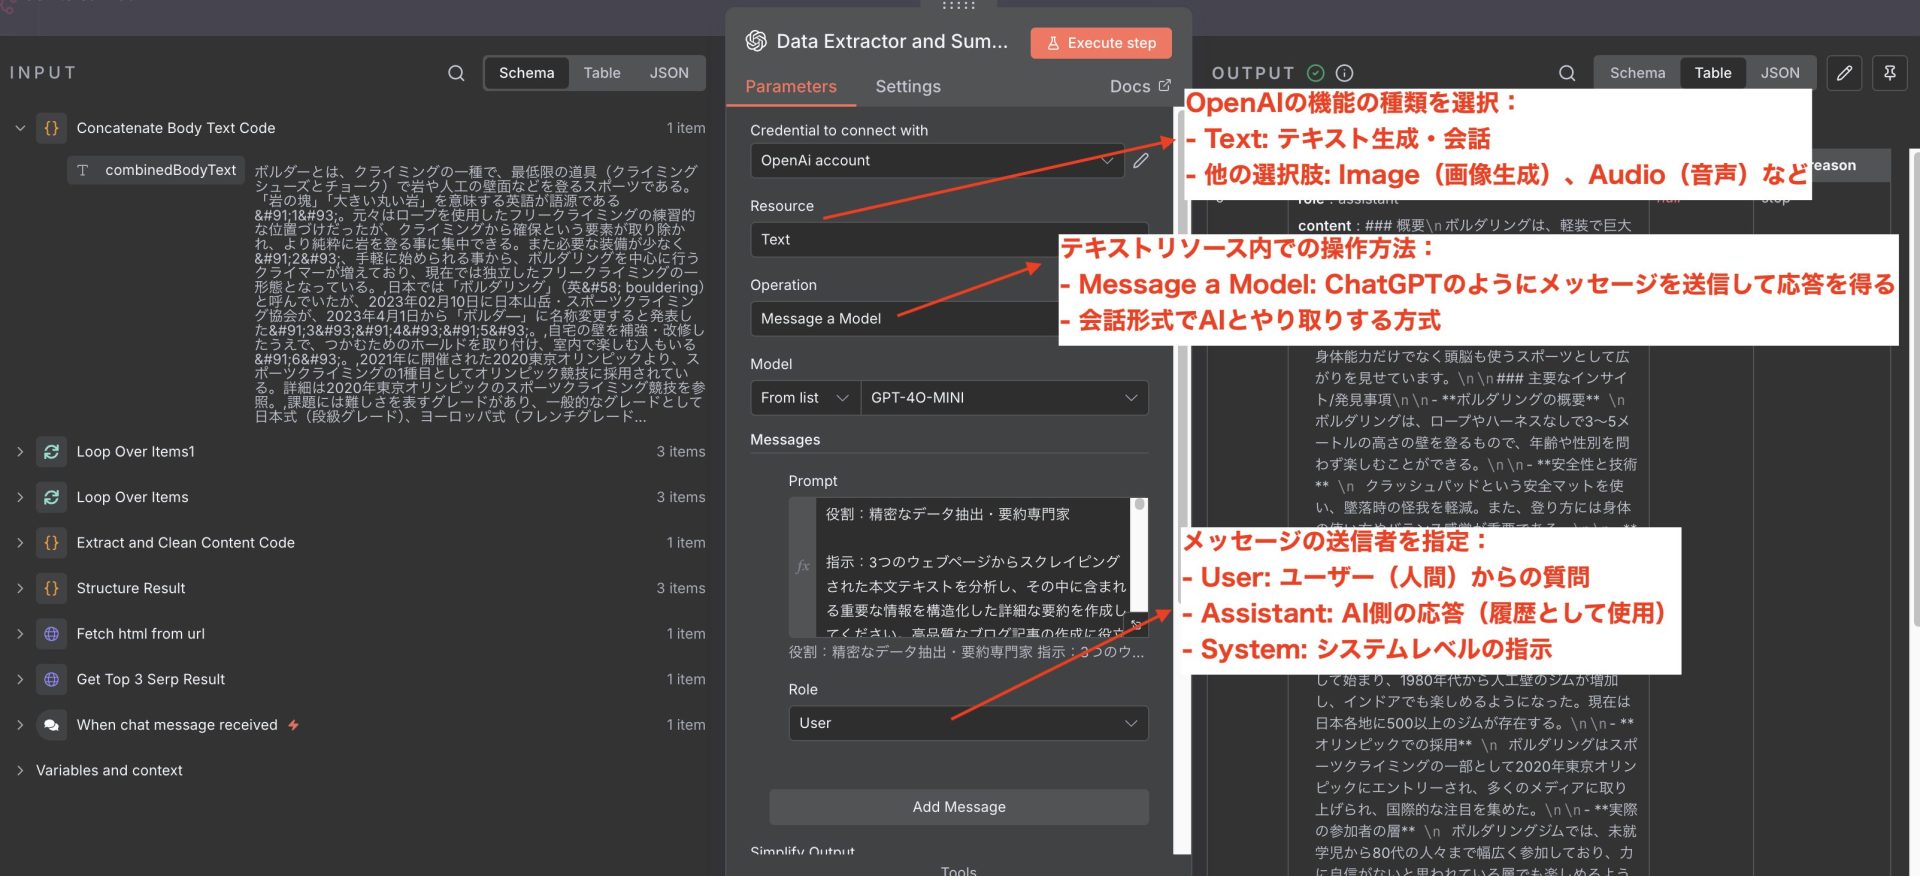This screenshot has width=1920, height=876.
Task: Click the Fetch html from url globe icon
Action: click(x=52, y=634)
